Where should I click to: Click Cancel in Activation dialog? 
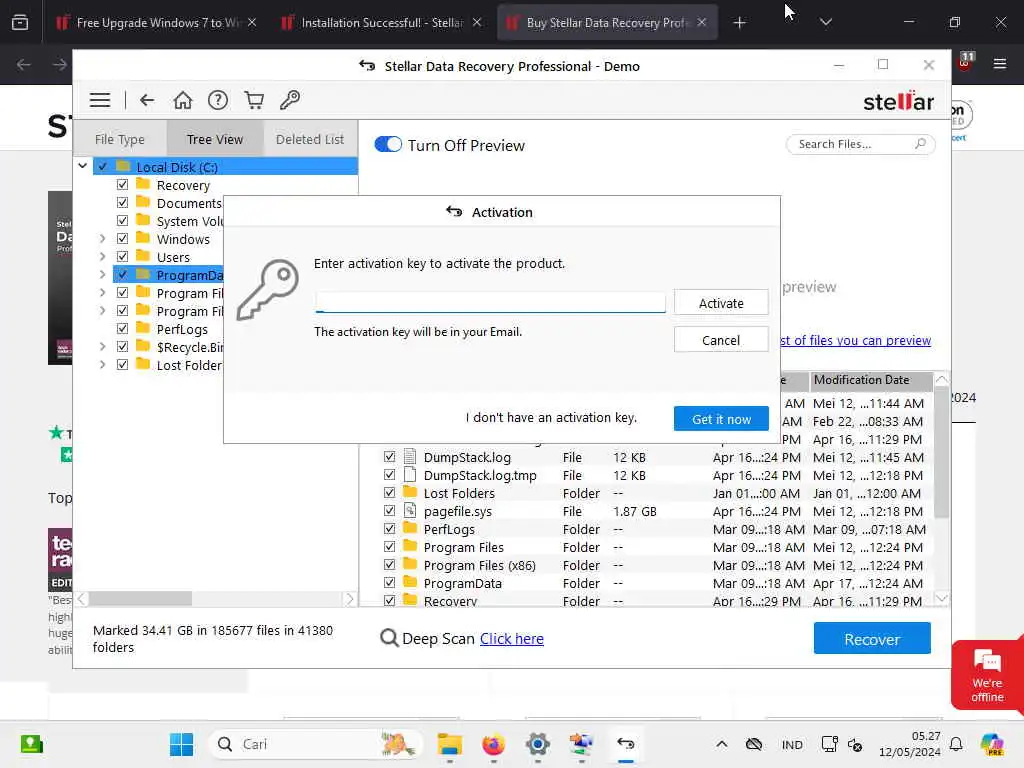tap(721, 340)
